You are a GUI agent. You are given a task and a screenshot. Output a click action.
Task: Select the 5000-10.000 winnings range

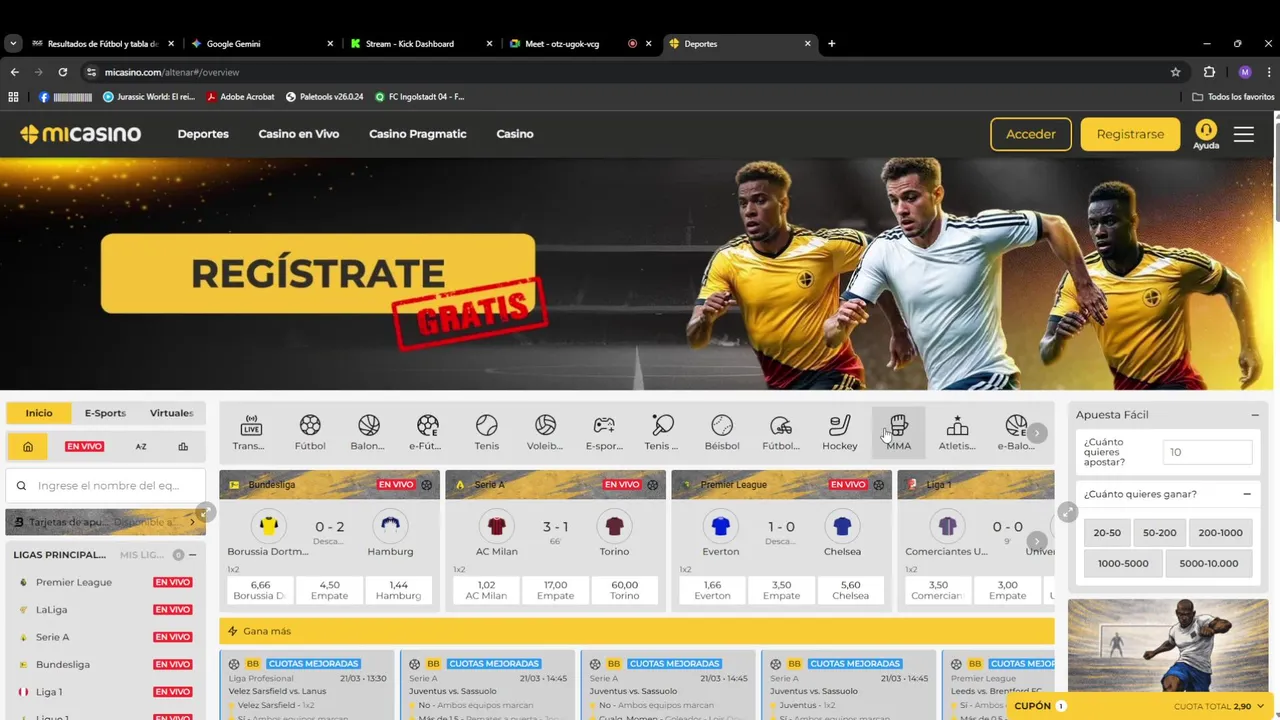point(1208,563)
